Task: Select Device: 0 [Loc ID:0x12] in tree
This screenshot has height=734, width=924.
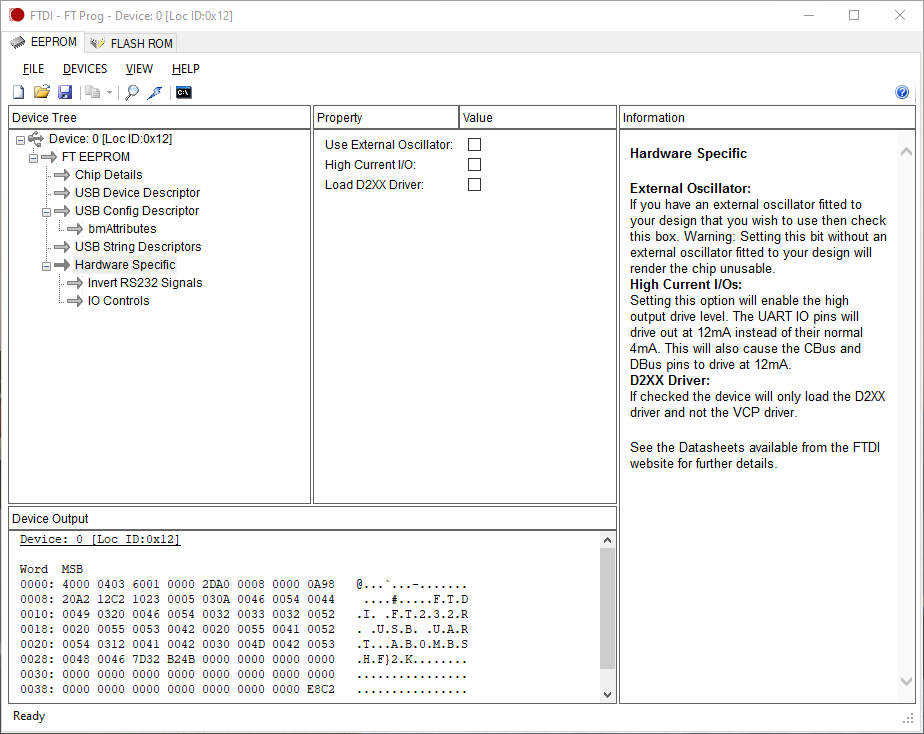Action: (110, 139)
